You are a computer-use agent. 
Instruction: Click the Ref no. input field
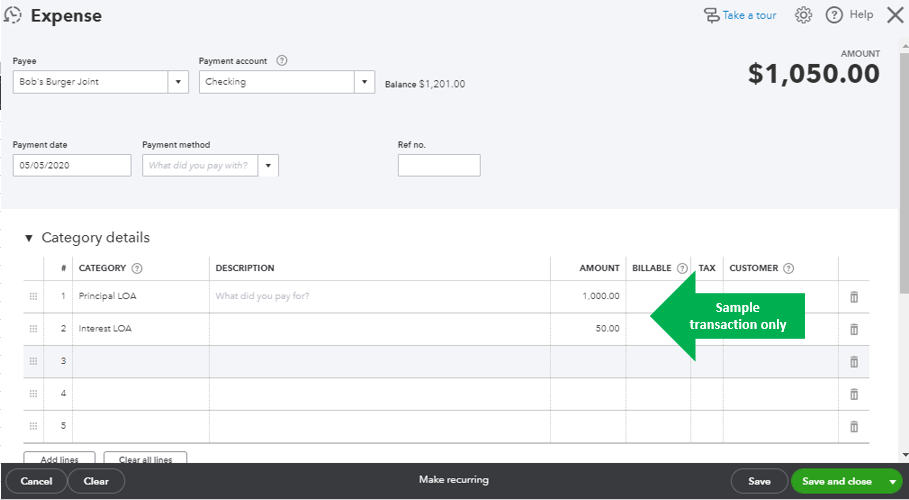[439, 165]
